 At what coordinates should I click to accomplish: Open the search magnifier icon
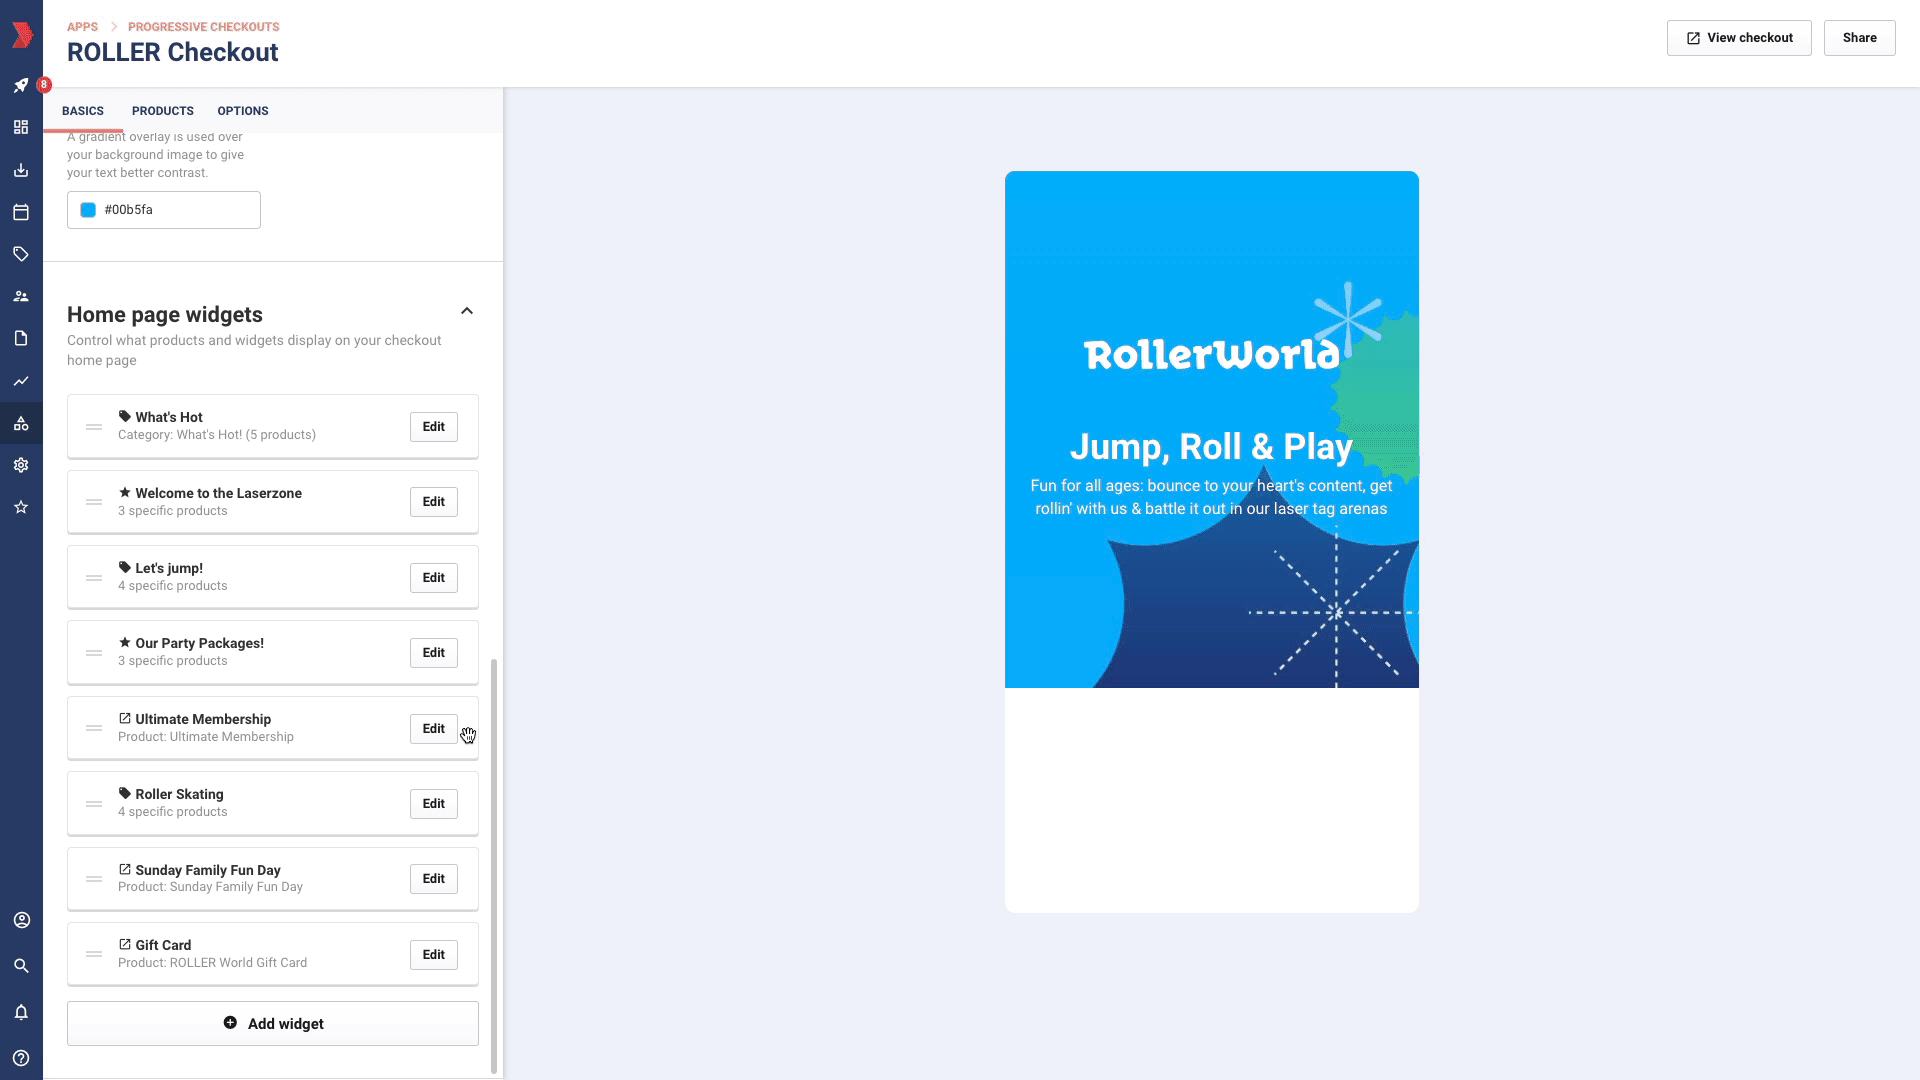pos(21,966)
